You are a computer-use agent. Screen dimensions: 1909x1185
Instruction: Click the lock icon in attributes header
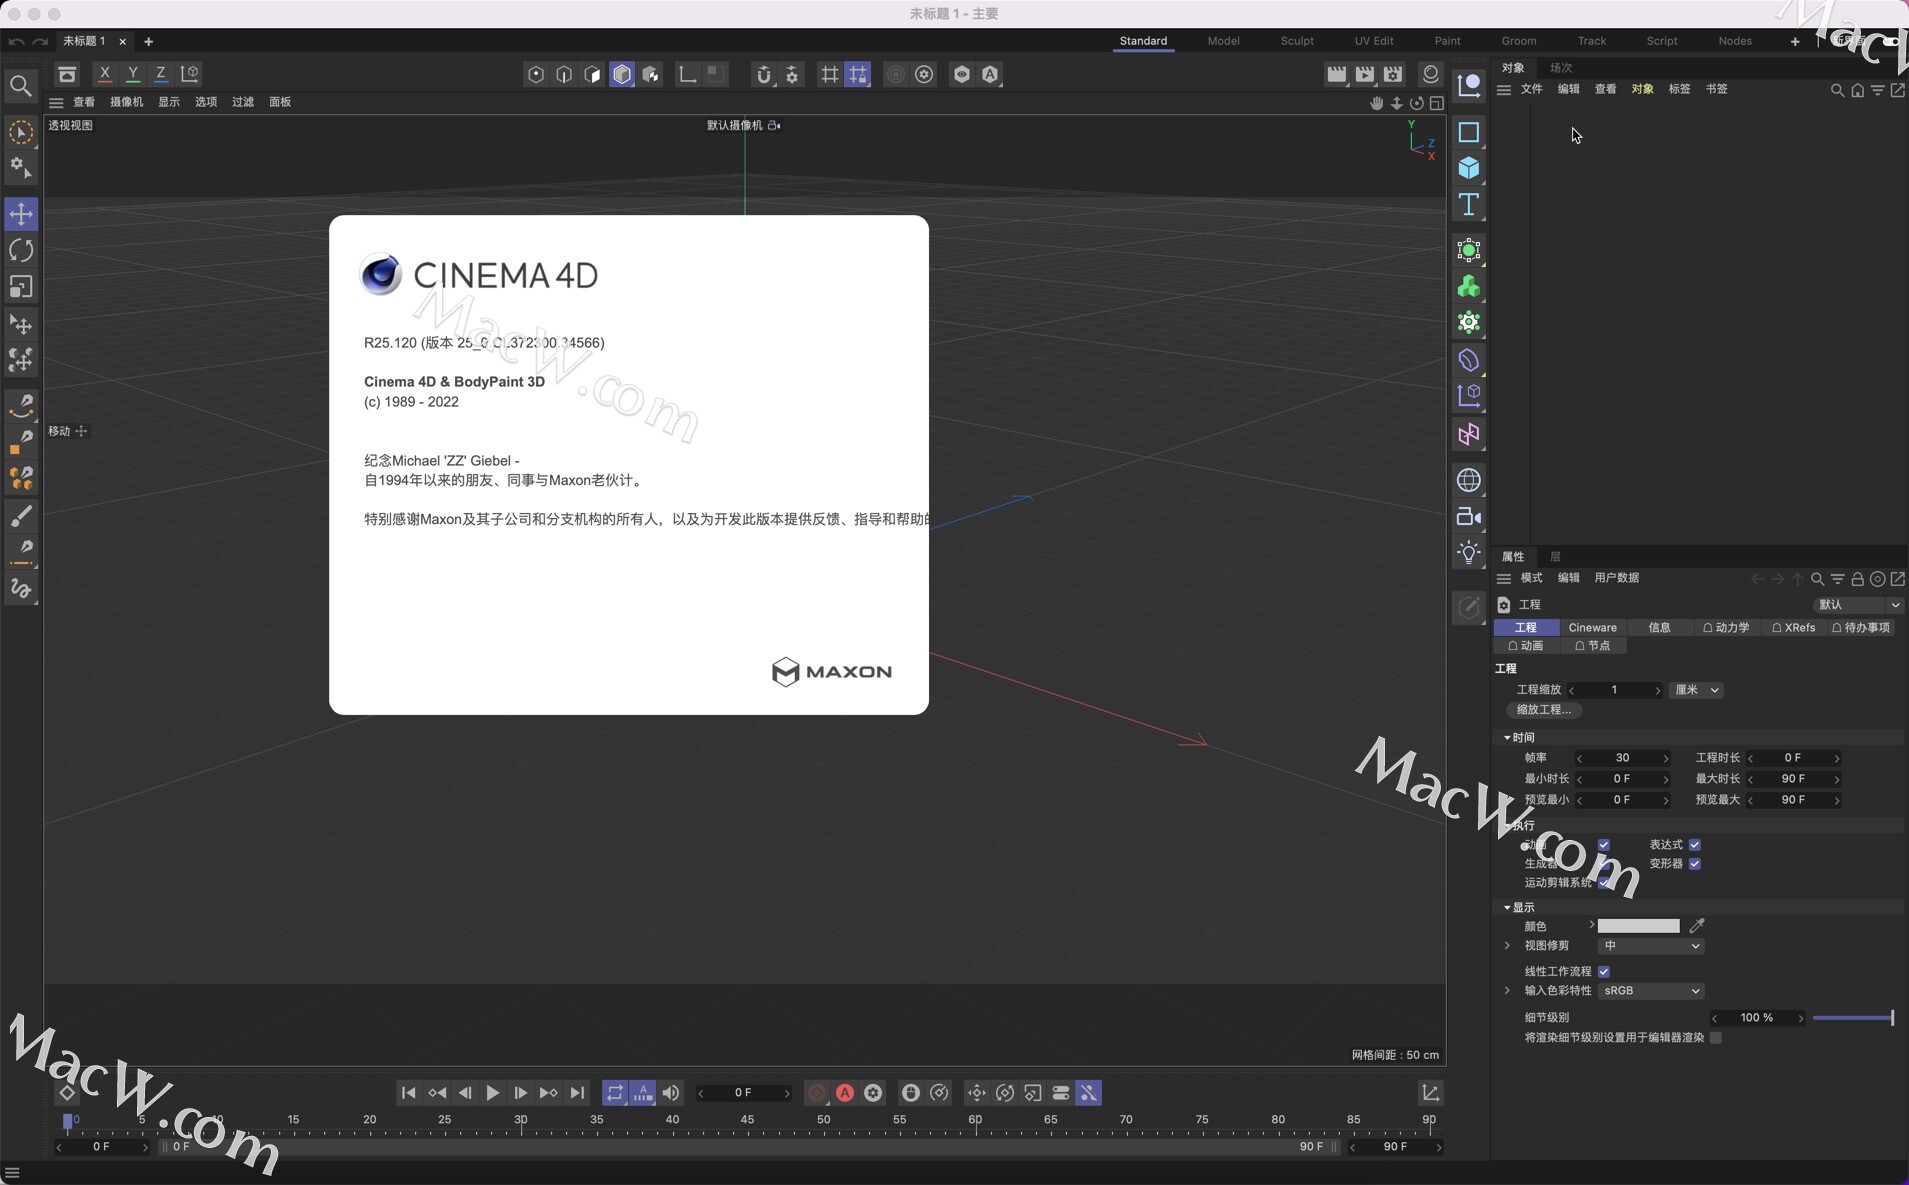(1857, 579)
